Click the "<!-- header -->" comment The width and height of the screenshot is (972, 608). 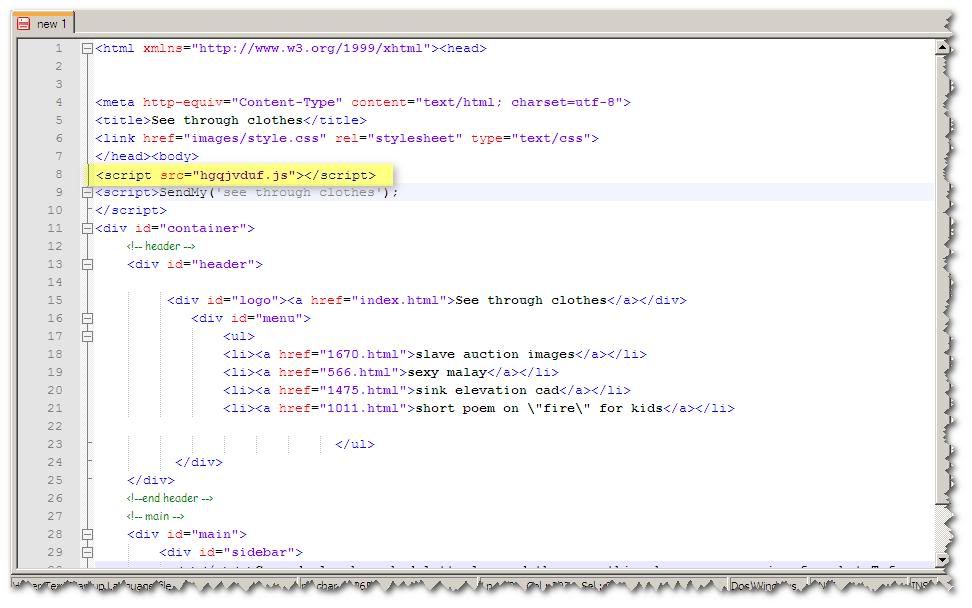[161, 246]
